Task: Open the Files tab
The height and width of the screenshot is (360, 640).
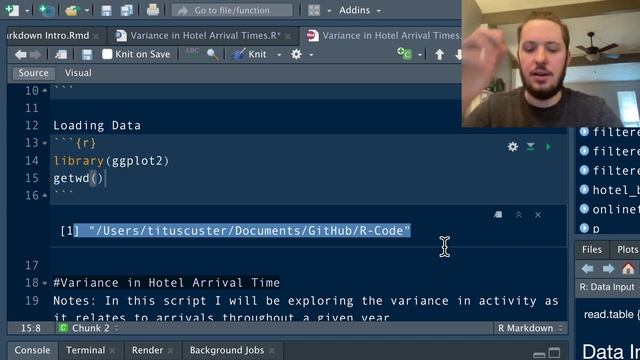Action: [591, 249]
